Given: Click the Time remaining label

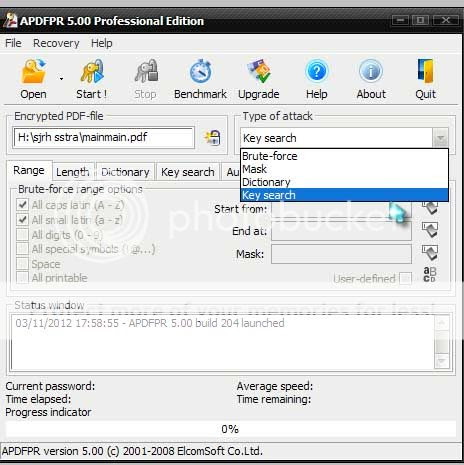Looking at the screenshot, I should [x=274, y=399].
